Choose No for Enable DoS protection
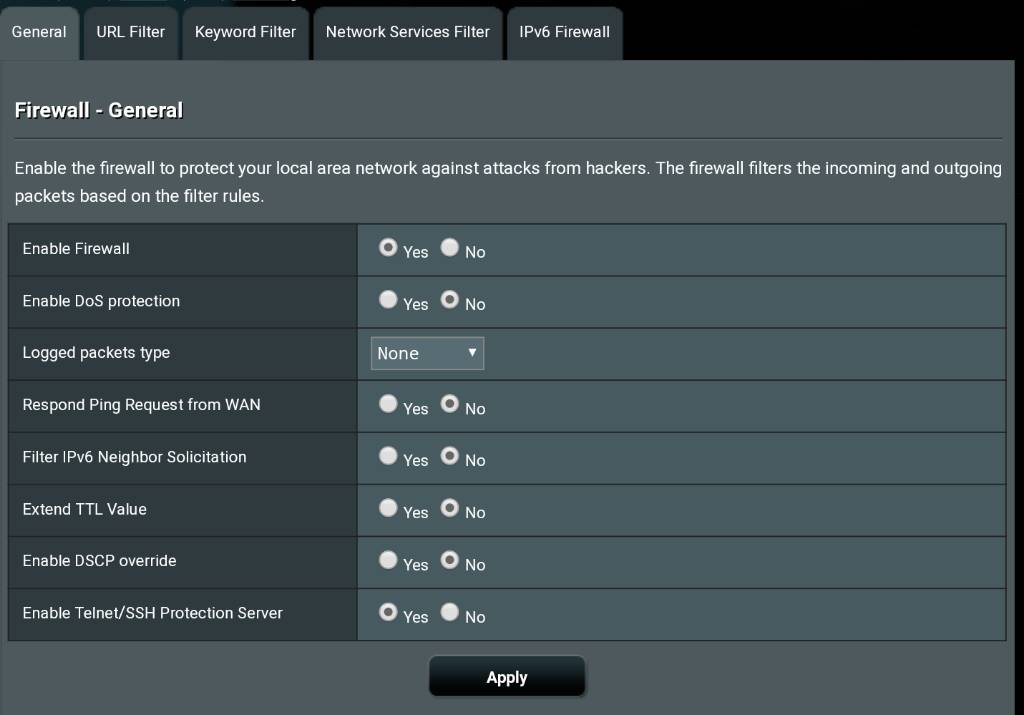The width and height of the screenshot is (1024, 715). 450,300
